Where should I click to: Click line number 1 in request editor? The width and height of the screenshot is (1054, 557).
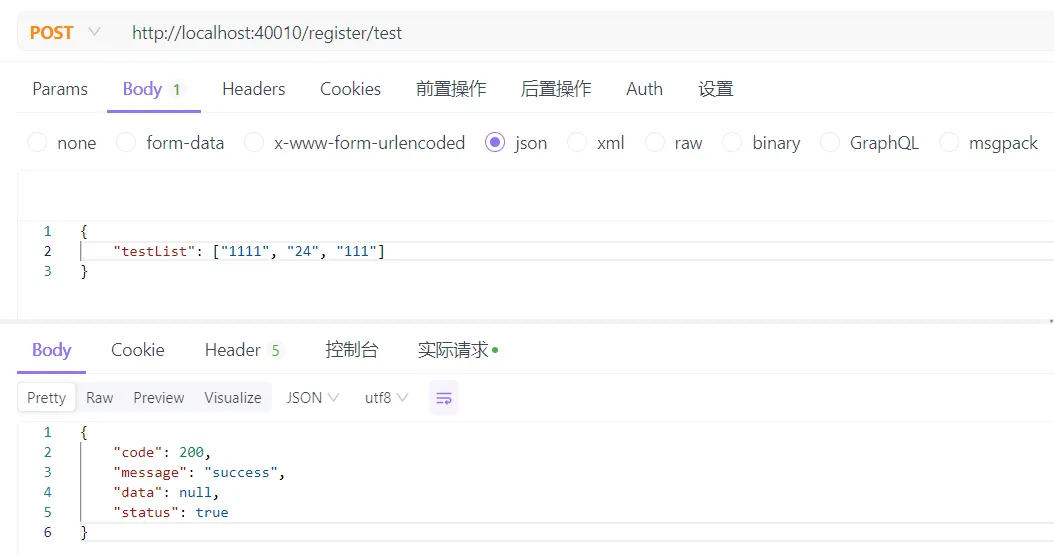(x=47, y=231)
